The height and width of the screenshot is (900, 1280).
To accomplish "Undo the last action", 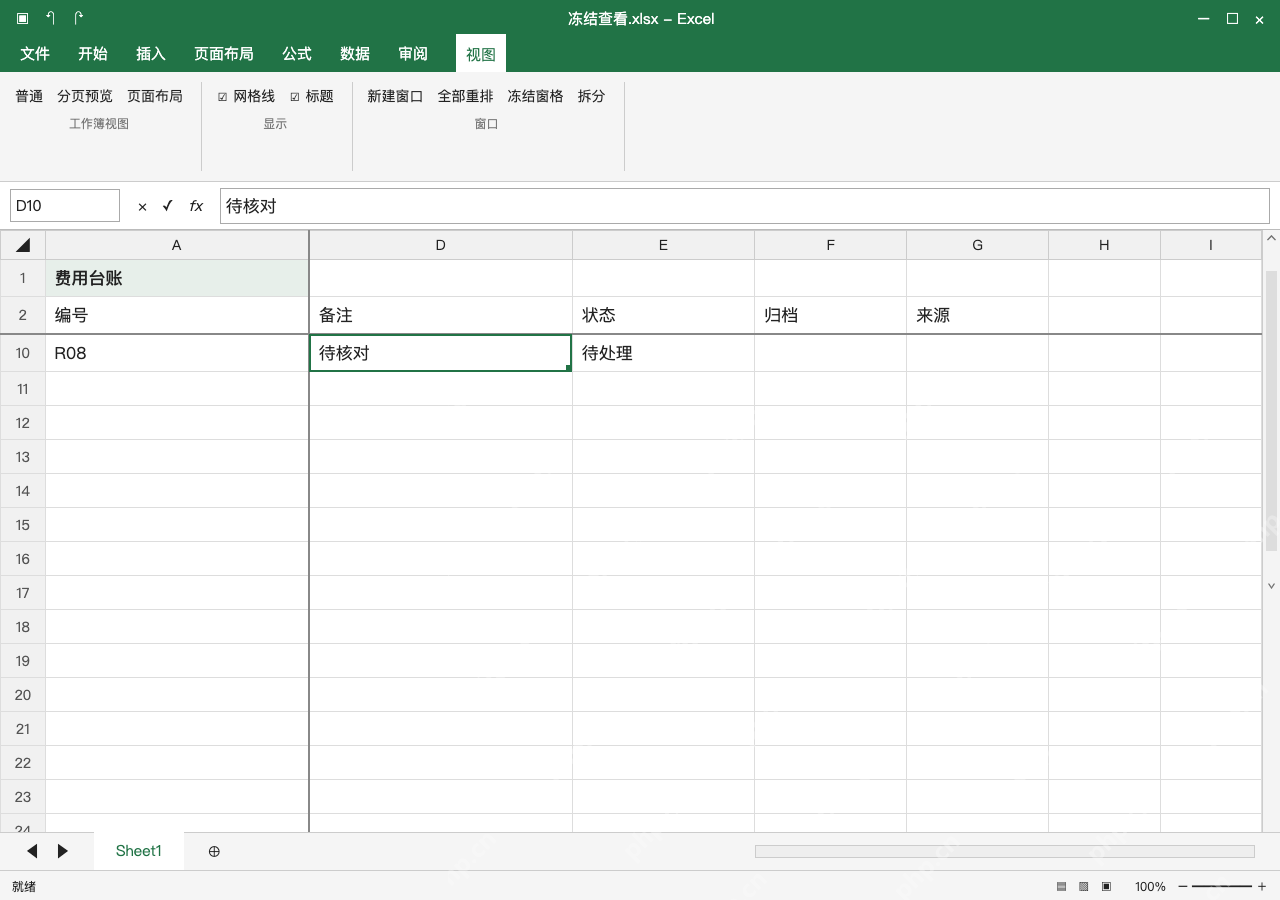I will (50, 18).
